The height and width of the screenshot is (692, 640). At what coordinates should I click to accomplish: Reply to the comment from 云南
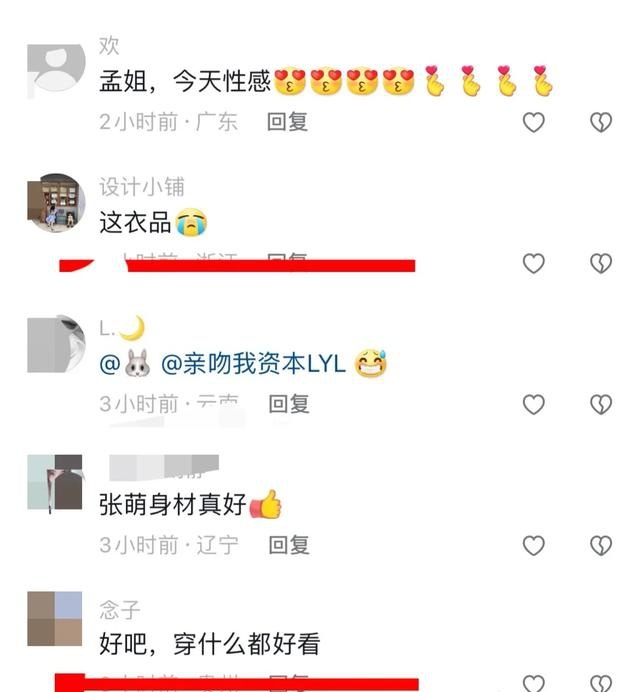(x=289, y=404)
